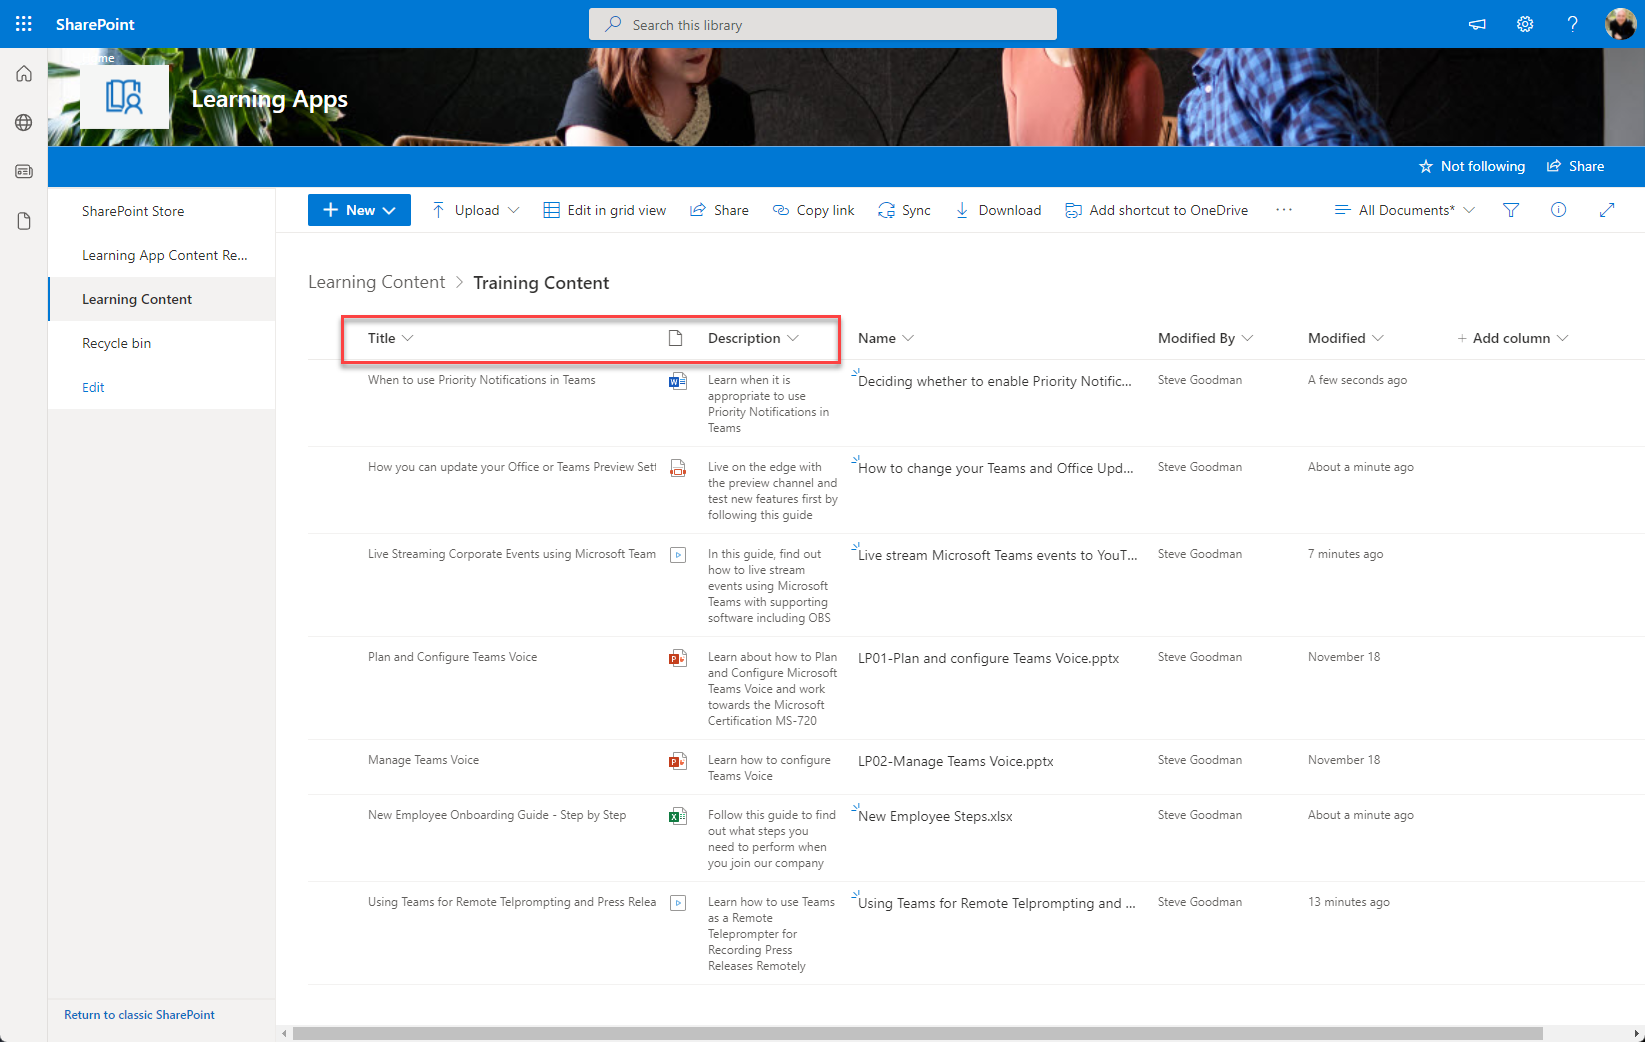Open the SharePoint app launcher

click(23, 23)
